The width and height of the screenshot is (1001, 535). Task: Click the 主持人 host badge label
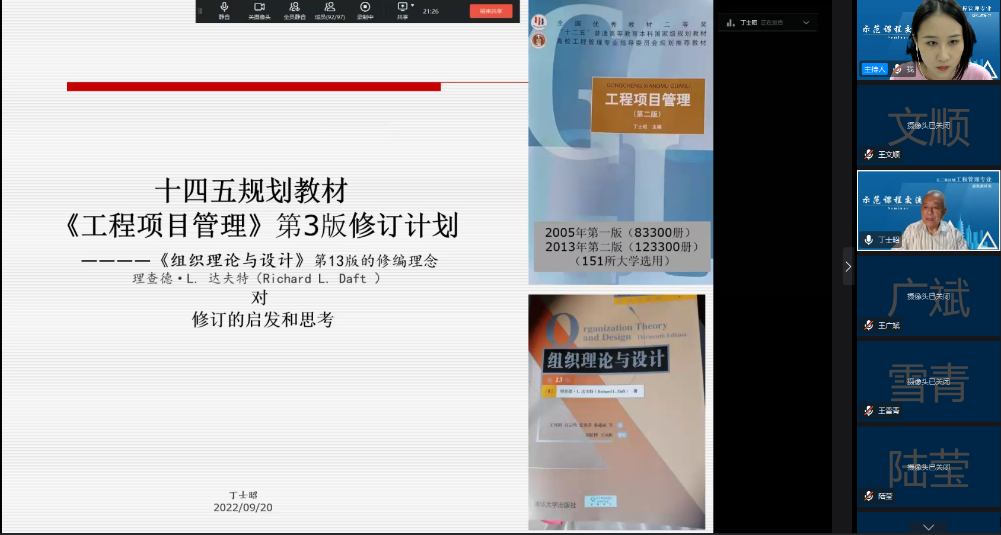(x=874, y=69)
